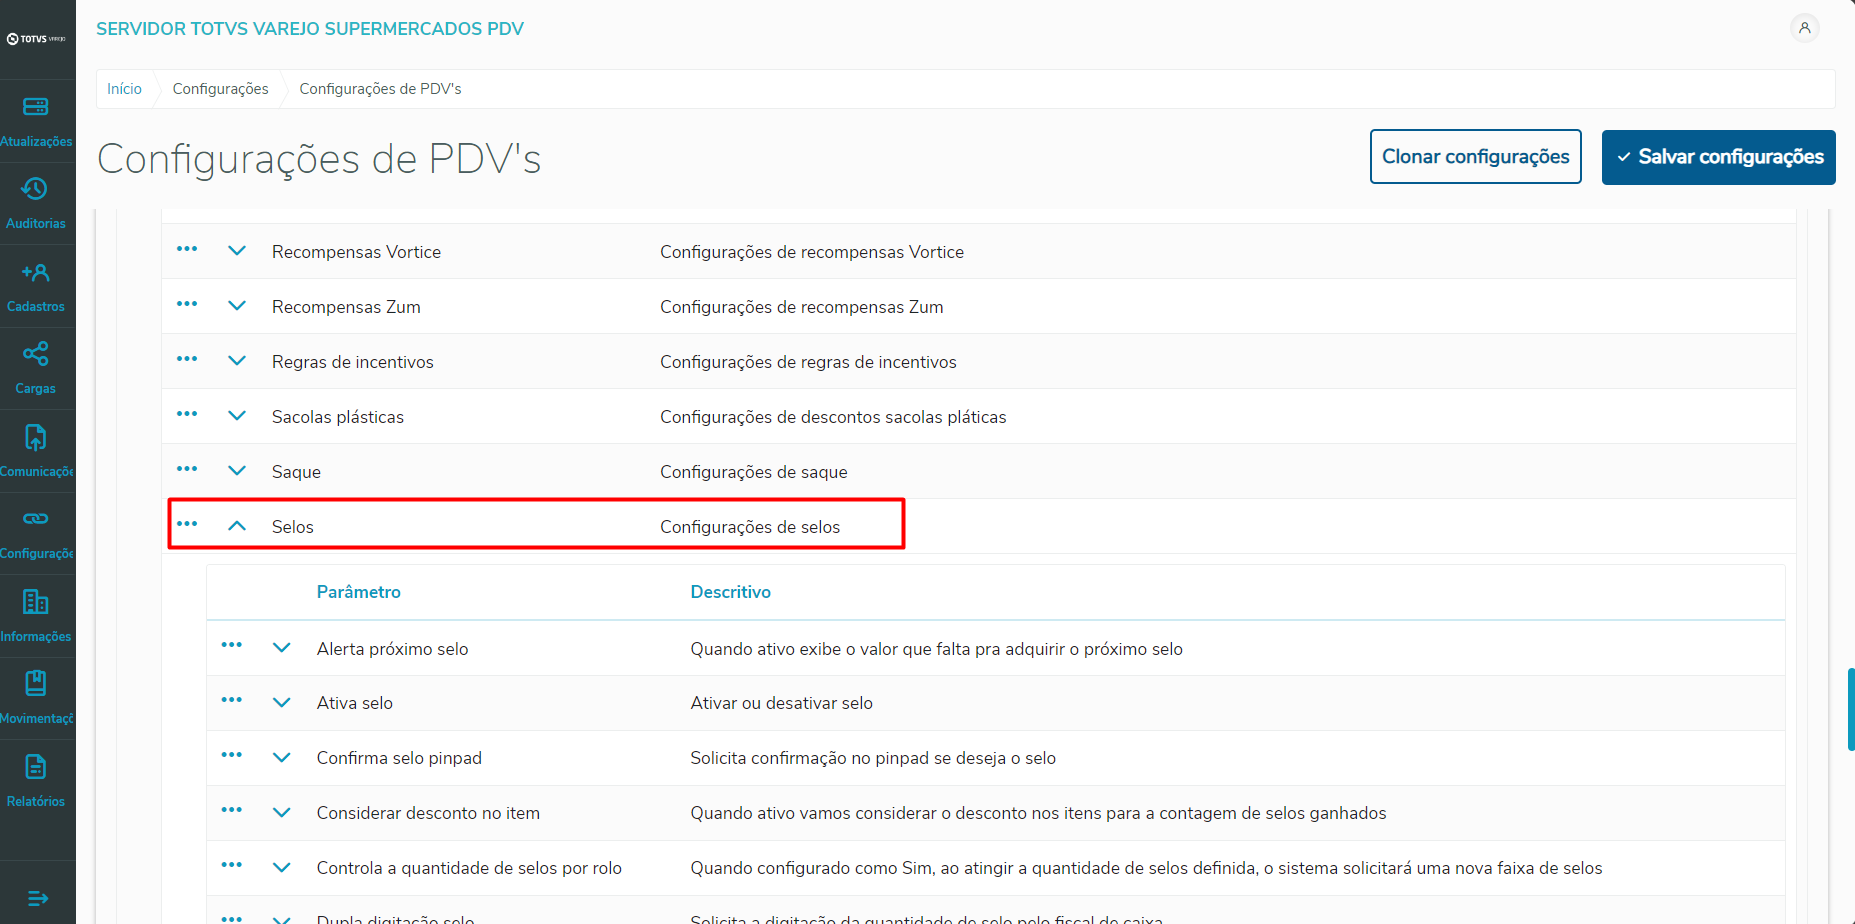1855x924 pixels.
Task: Open Informações building icon in sidebar
Action: click(35, 601)
